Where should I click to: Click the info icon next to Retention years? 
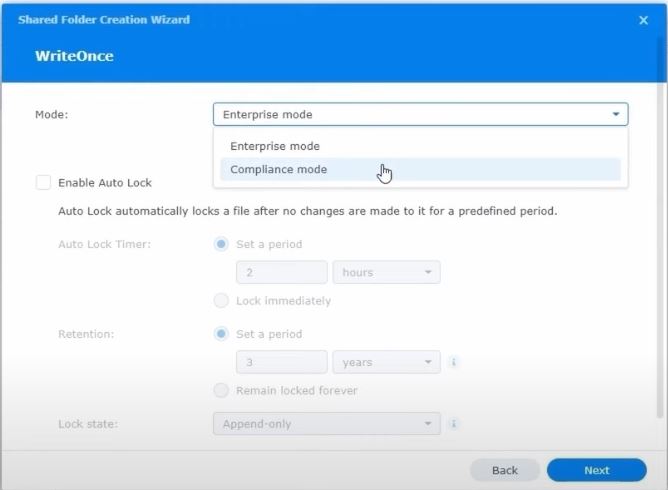click(x=454, y=362)
